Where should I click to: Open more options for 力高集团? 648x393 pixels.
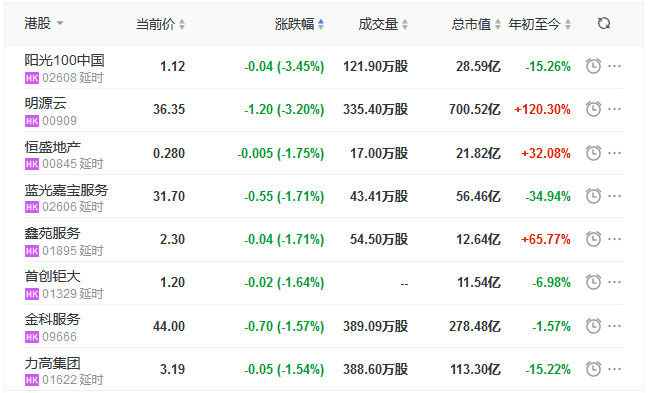(615, 369)
